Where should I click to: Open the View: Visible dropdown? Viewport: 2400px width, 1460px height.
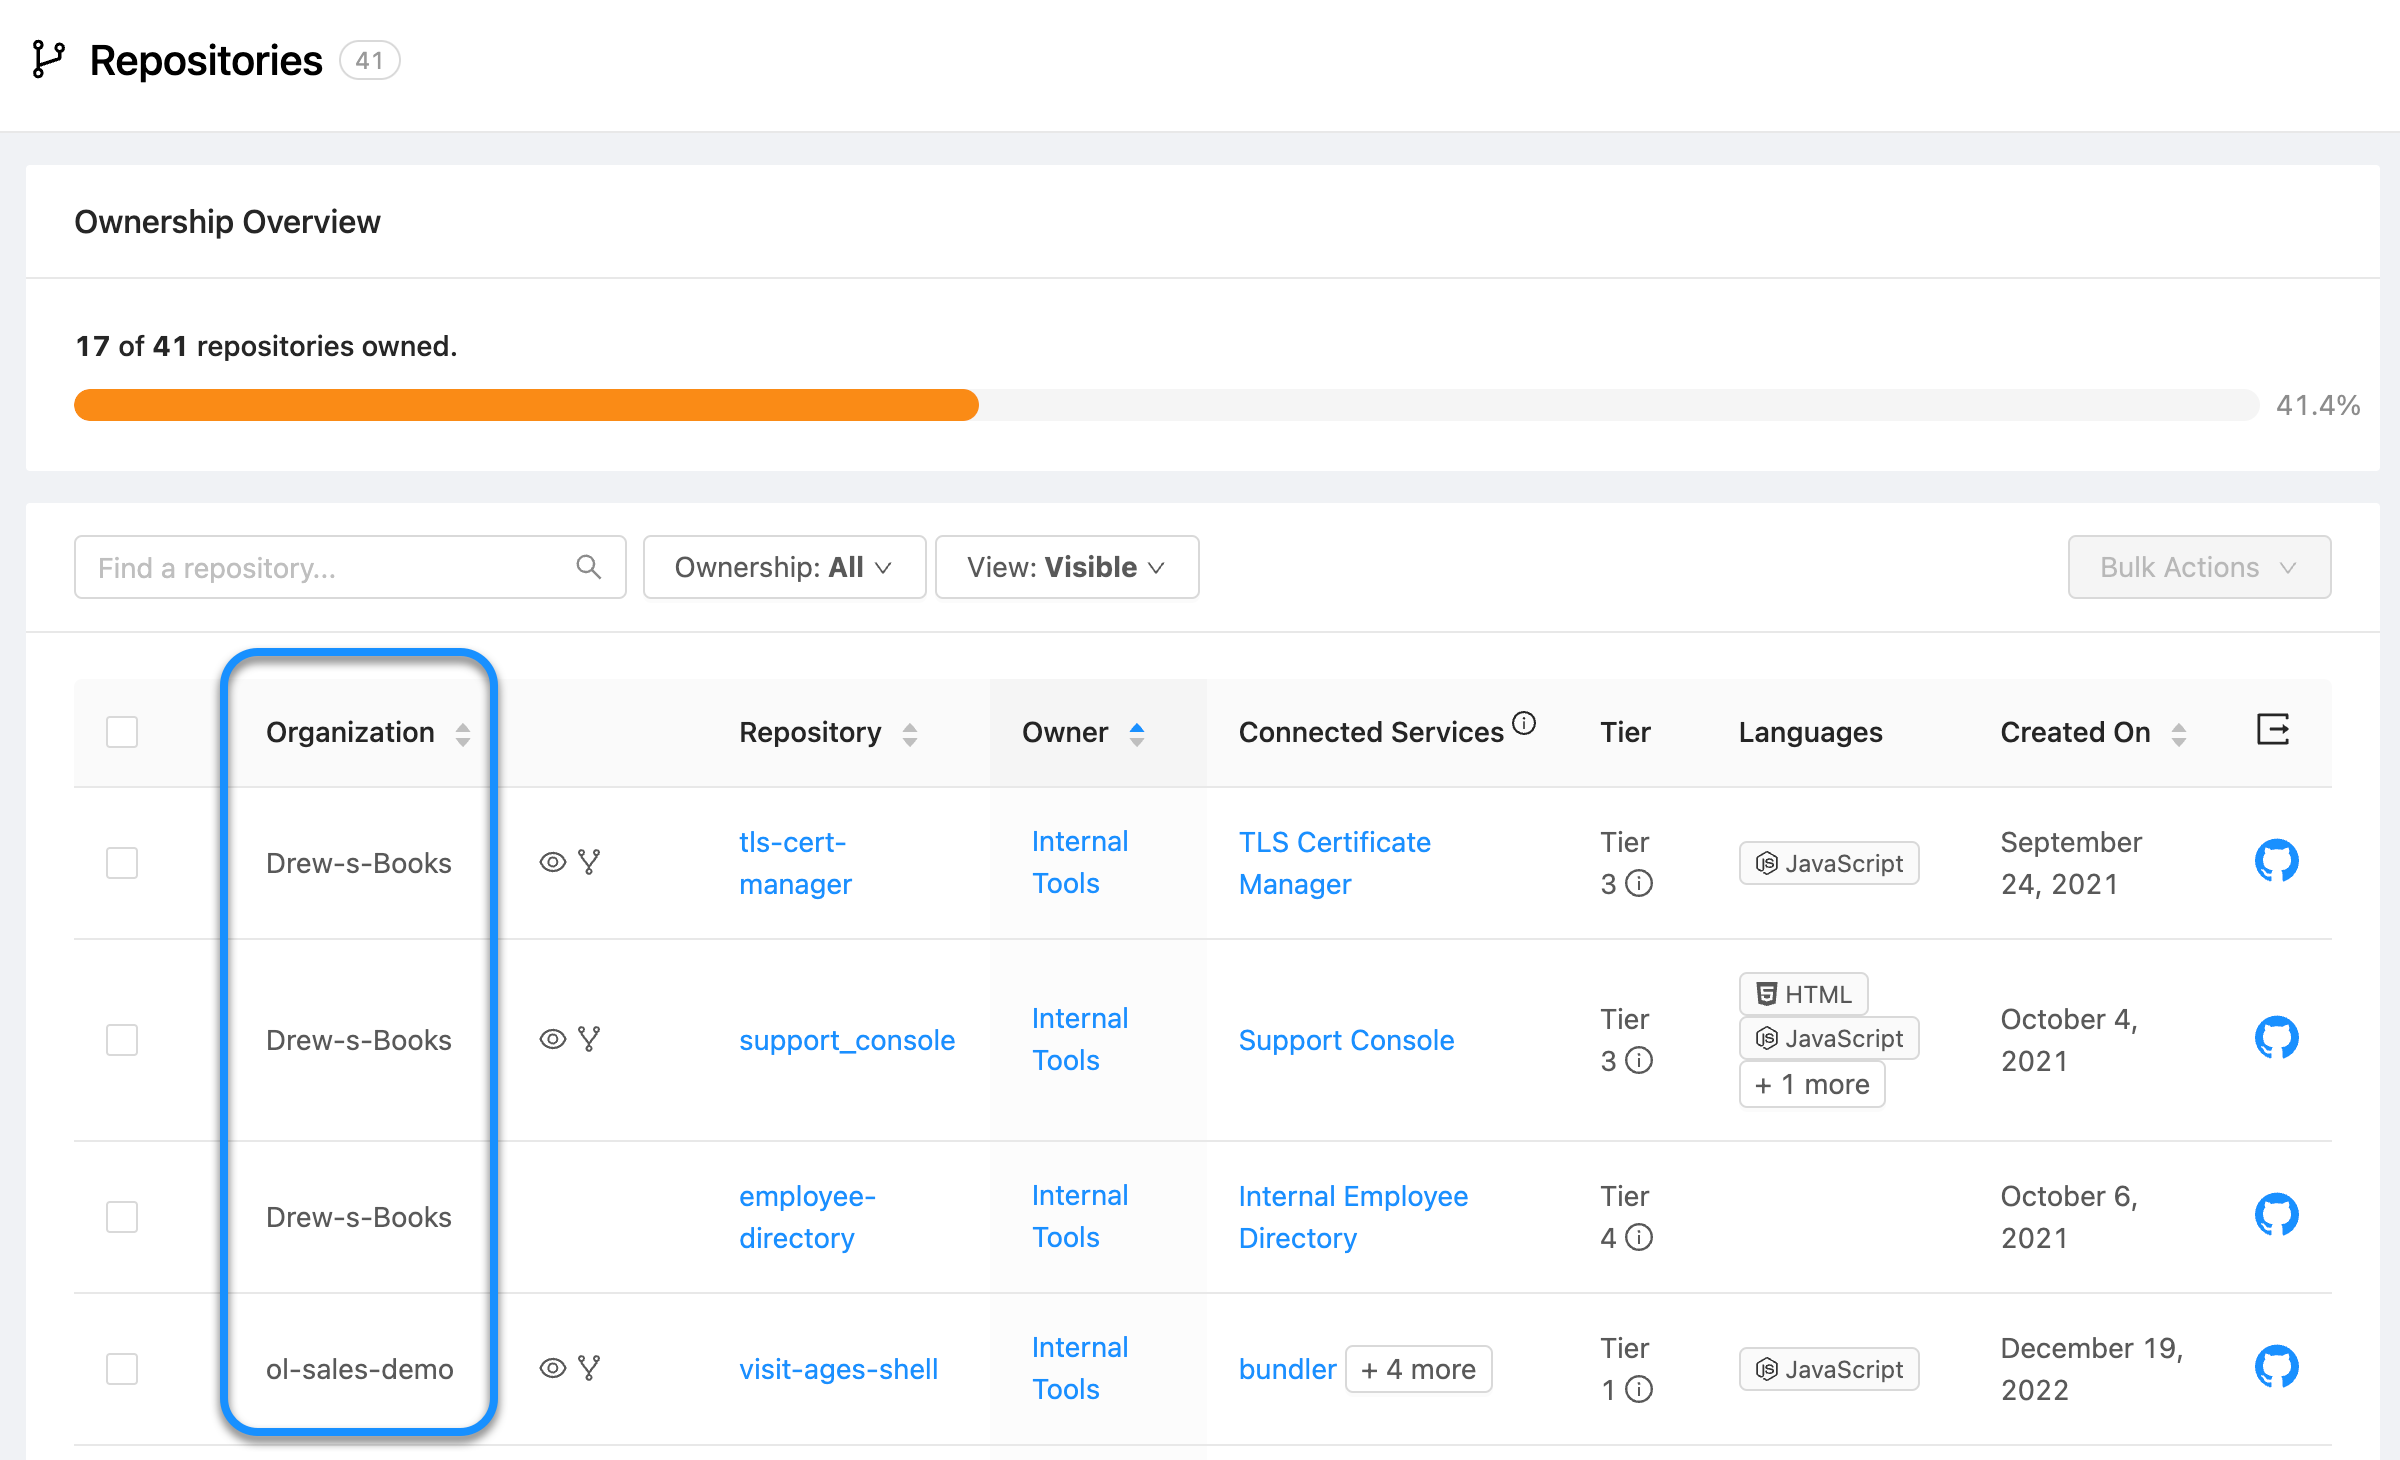1066,567
